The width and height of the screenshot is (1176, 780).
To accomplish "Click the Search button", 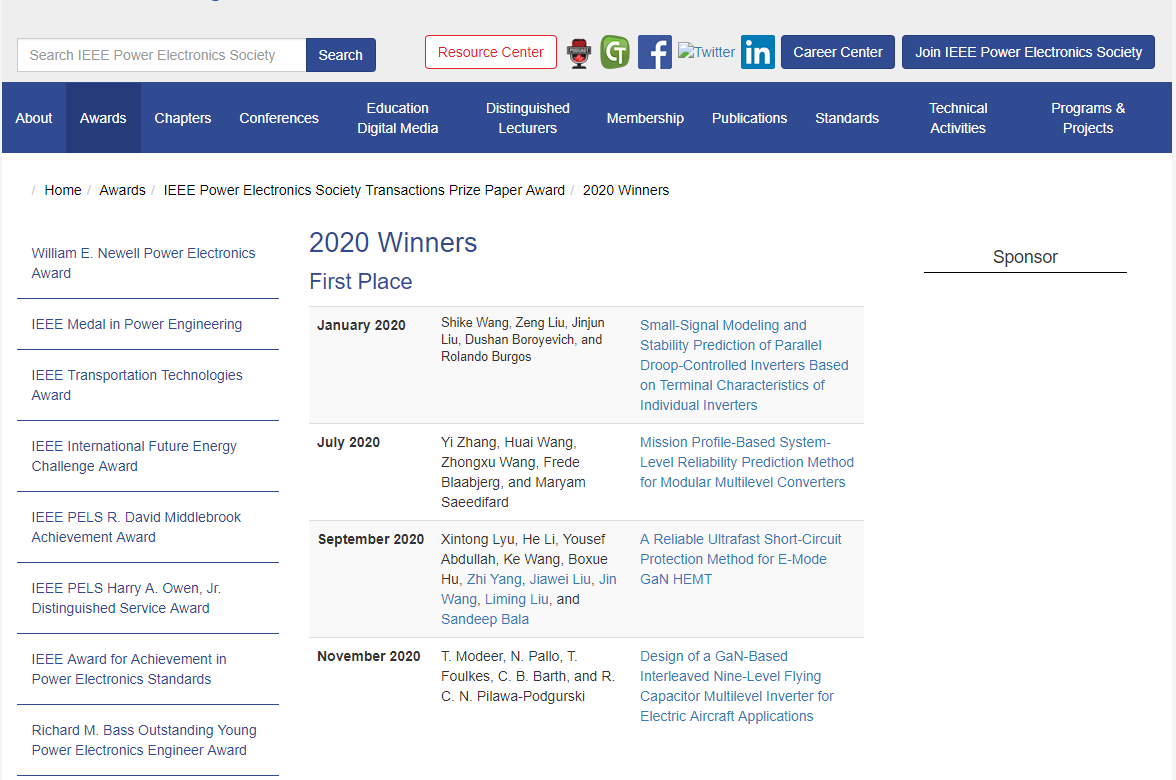I will (x=340, y=55).
